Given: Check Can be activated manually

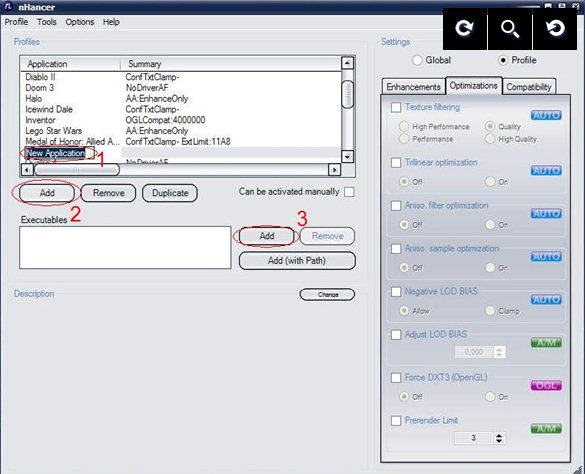Looking at the screenshot, I should tap(349, 192).
